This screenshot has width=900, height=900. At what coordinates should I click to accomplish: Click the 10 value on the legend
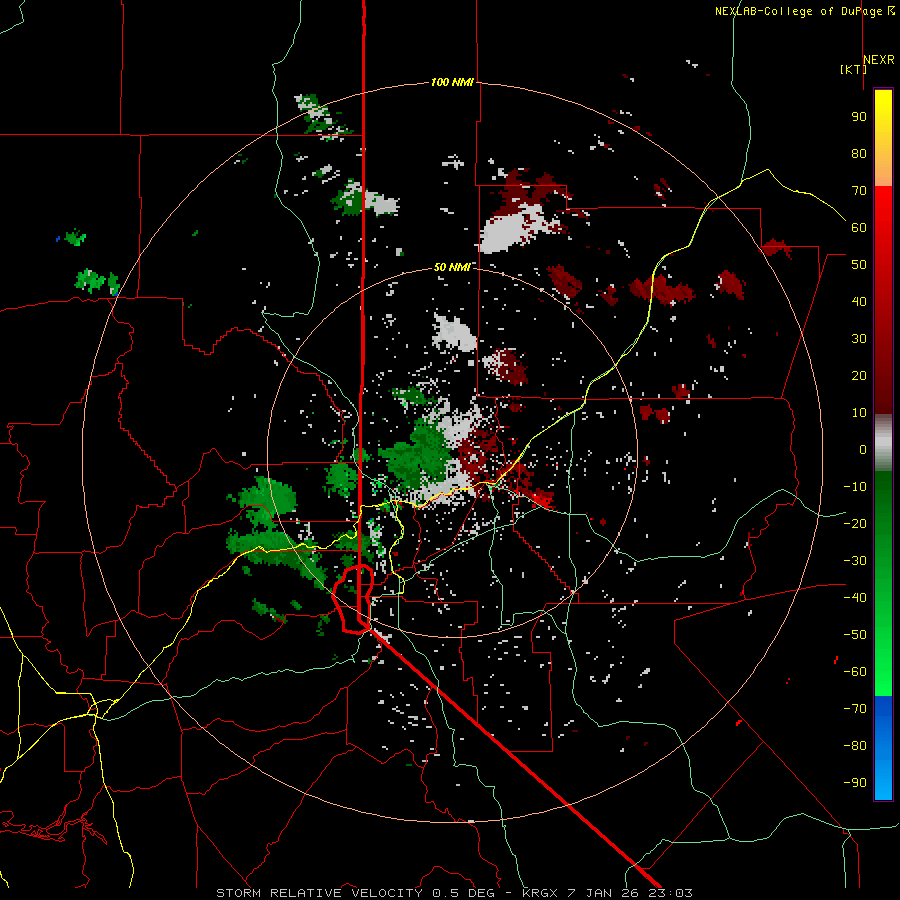click(x=859, y=413)
